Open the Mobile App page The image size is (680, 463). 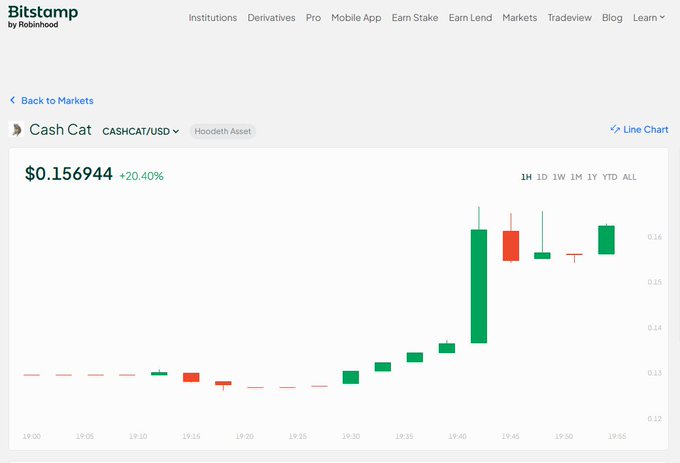[356, 18]
